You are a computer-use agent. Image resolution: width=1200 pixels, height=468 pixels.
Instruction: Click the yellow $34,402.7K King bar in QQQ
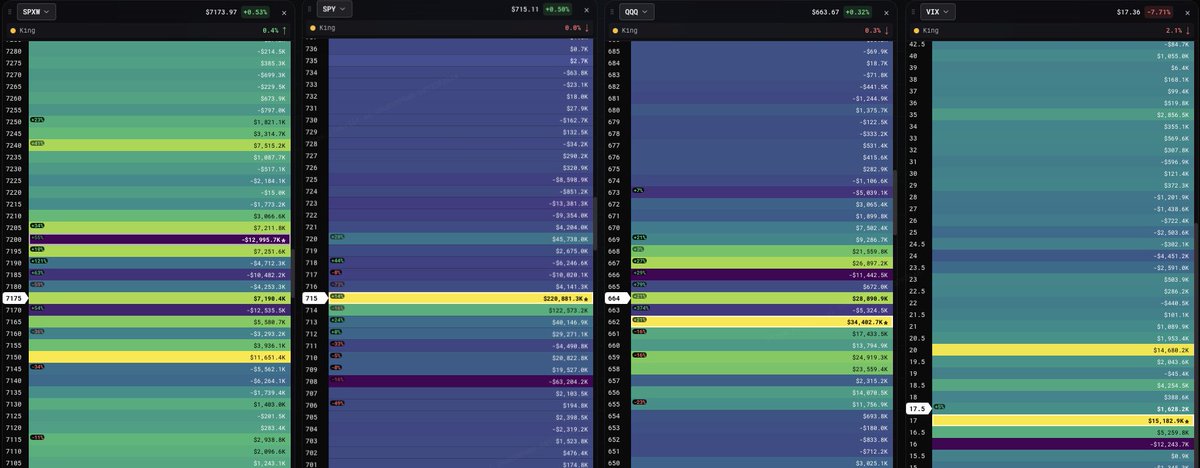pyautogui.click(x=762, y=322)
